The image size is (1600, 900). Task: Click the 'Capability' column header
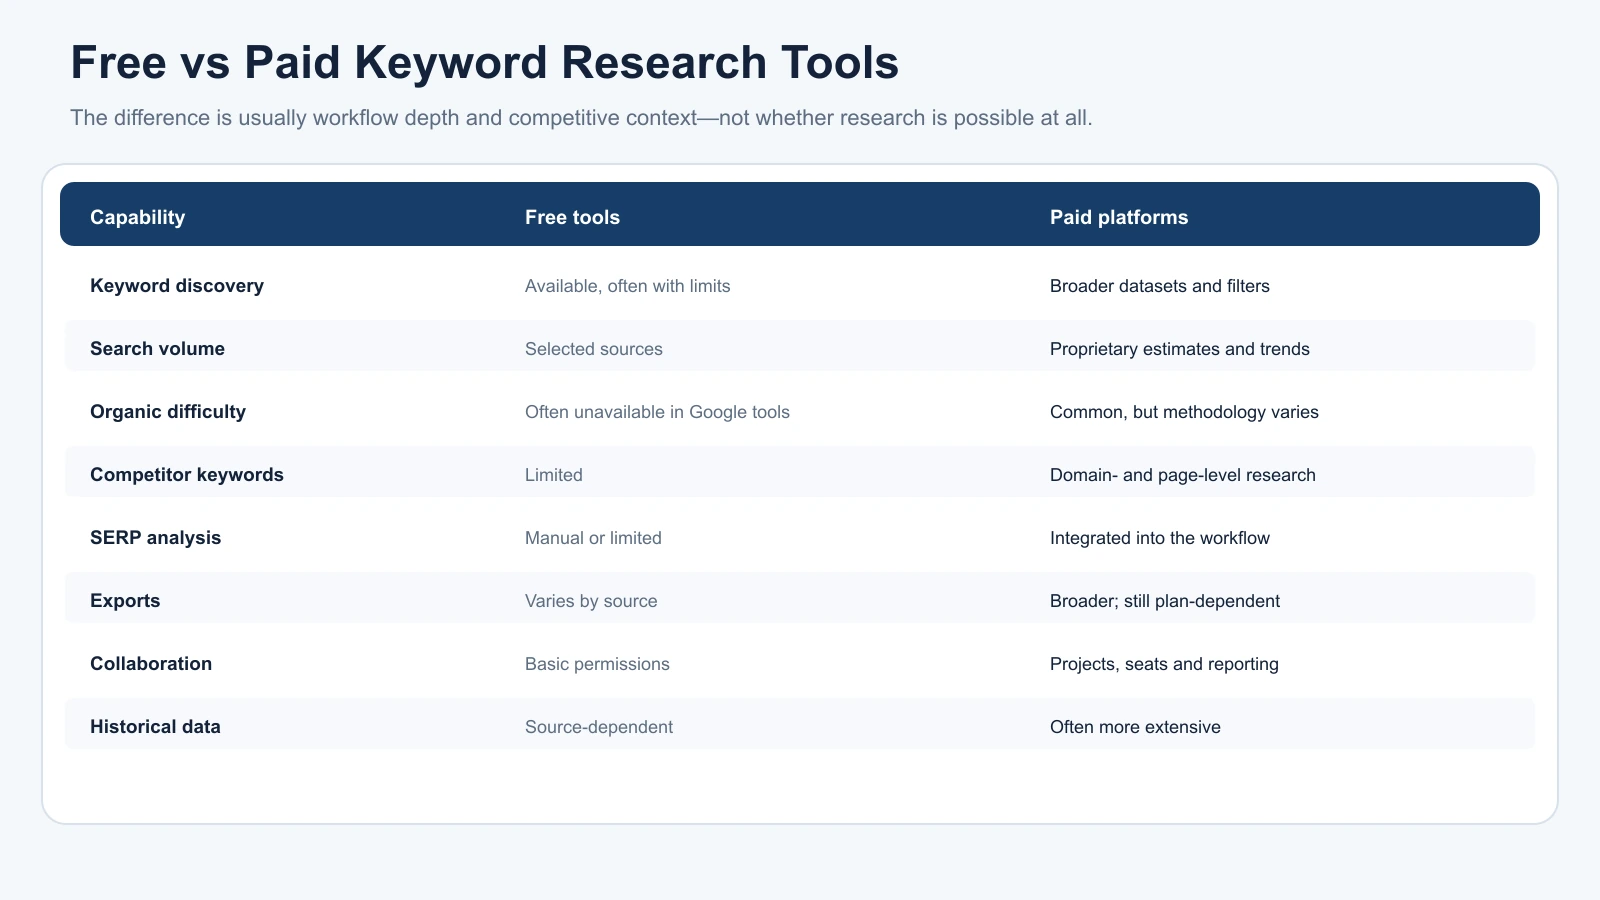[137, 217]
